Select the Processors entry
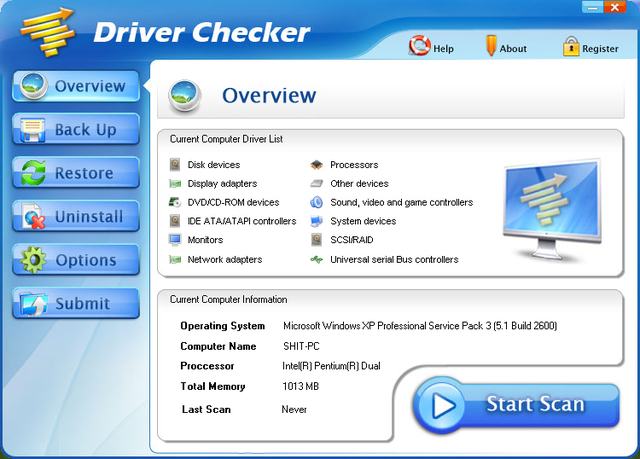The image size is (640, 459). [x=354, y=165]
